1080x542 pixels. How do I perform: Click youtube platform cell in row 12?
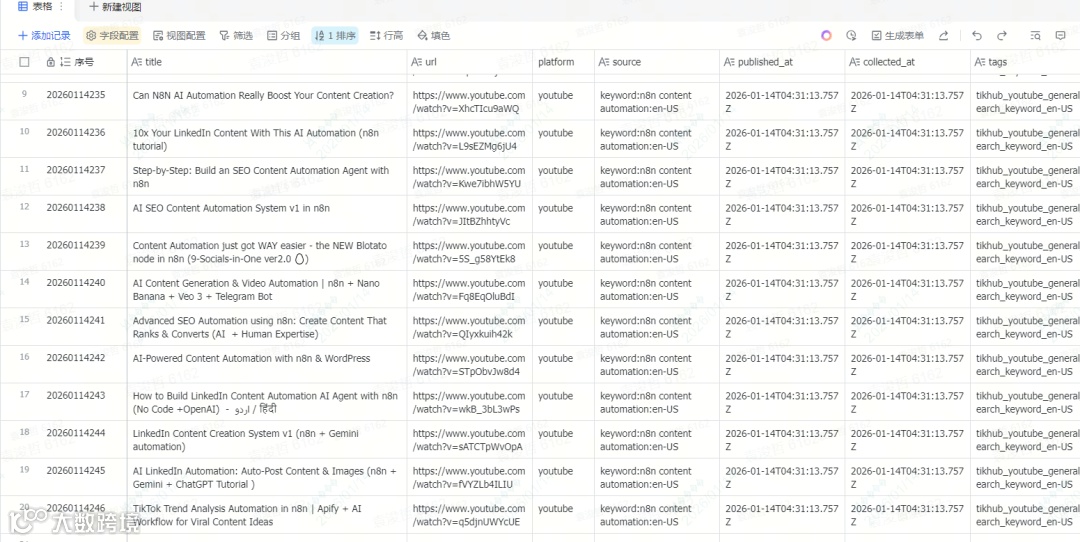click(x=563, y=215)
